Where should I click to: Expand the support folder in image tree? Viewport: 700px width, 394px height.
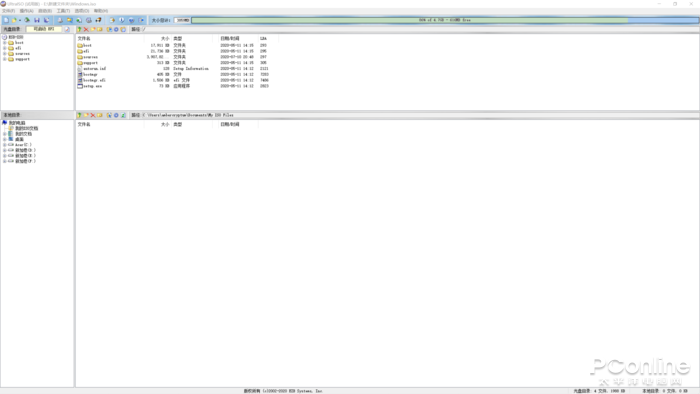pos(5,59)
